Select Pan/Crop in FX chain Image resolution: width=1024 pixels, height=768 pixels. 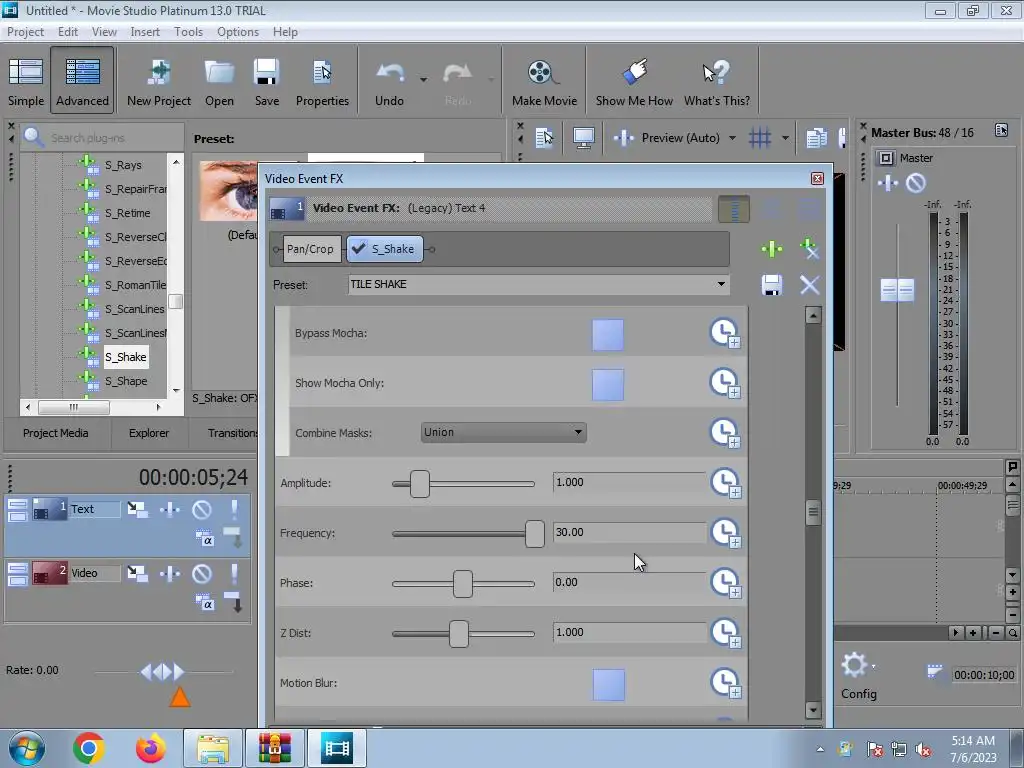point(310,249)
